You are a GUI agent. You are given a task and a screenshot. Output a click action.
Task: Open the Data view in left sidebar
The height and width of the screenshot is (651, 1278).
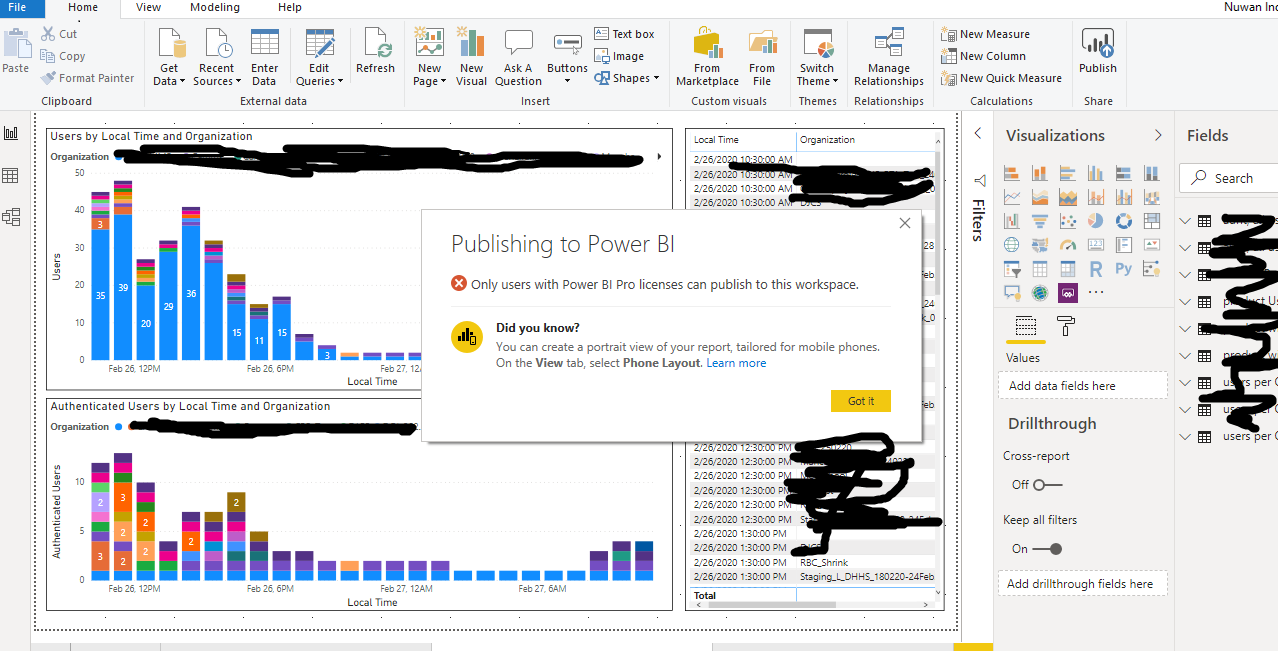[12, 176]
